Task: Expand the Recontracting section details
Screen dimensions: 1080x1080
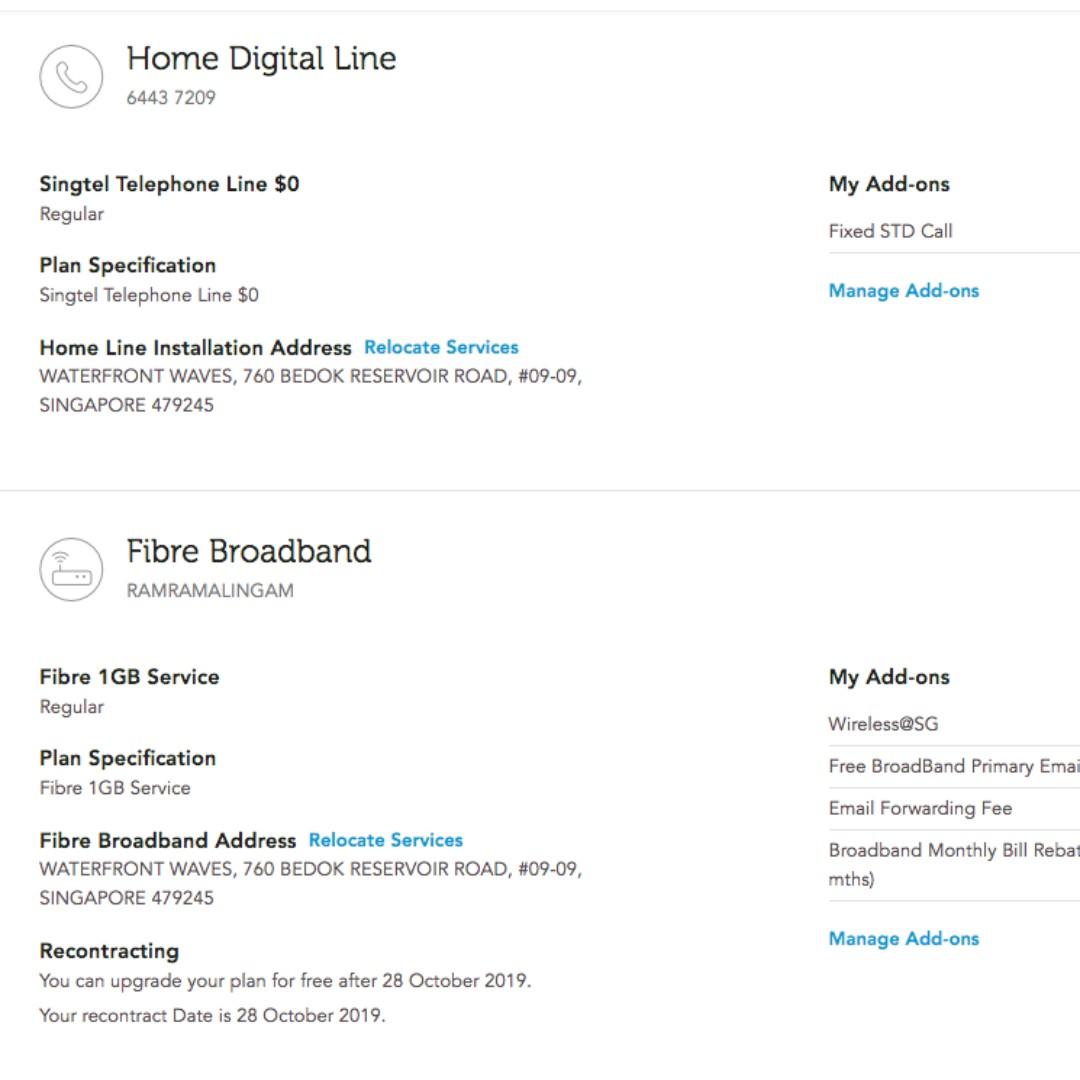Action: pos(110,950)
